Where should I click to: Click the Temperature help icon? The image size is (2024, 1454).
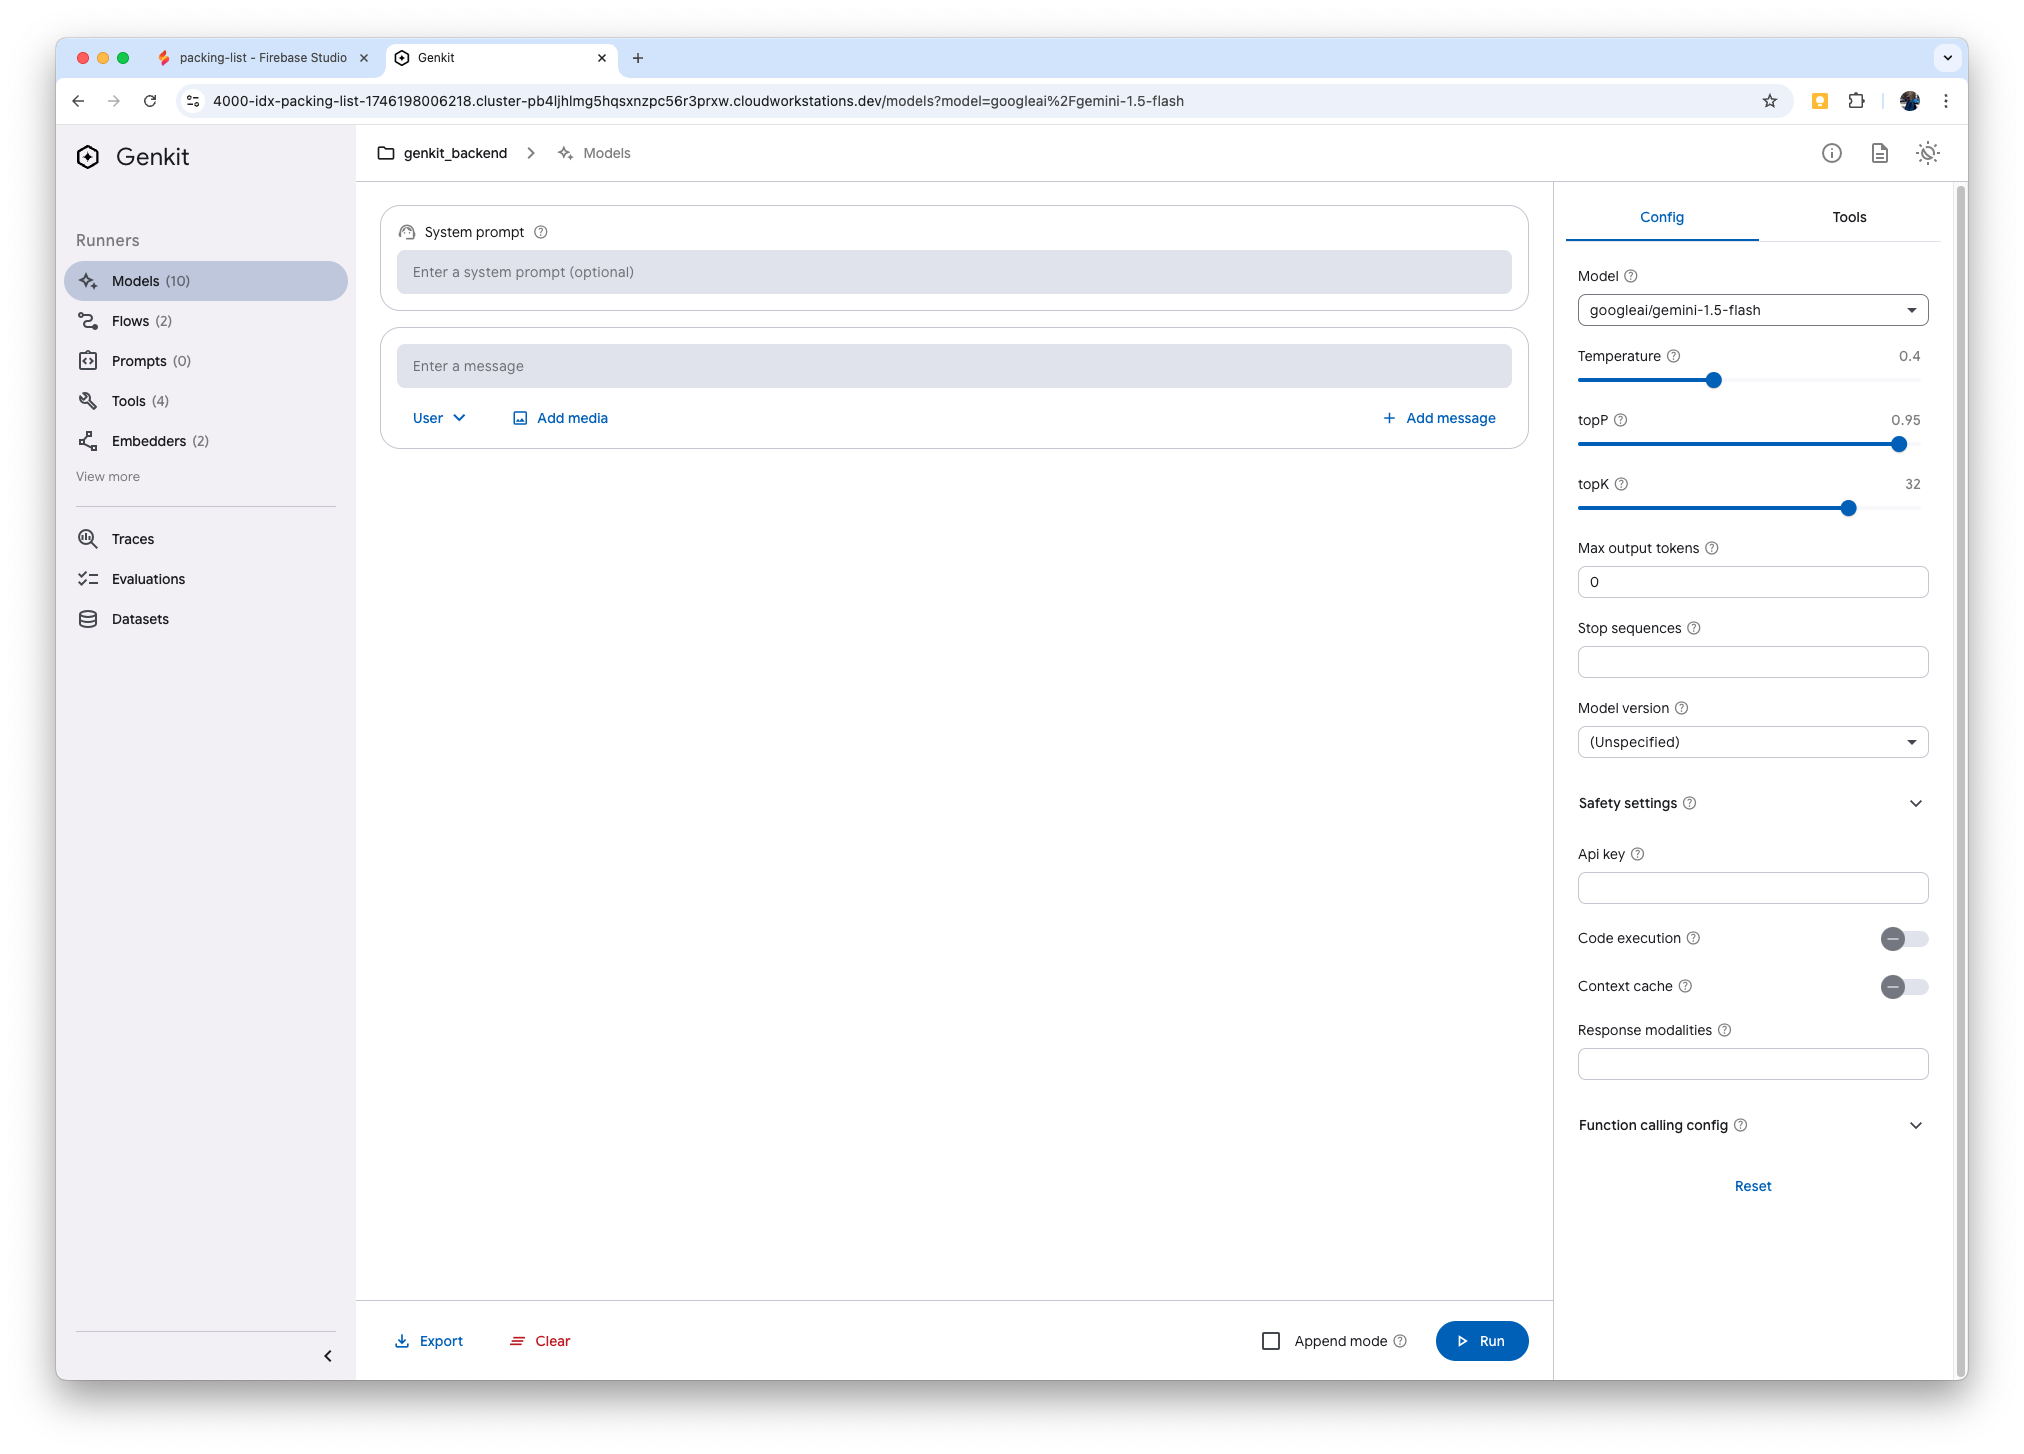[1673, 356]
